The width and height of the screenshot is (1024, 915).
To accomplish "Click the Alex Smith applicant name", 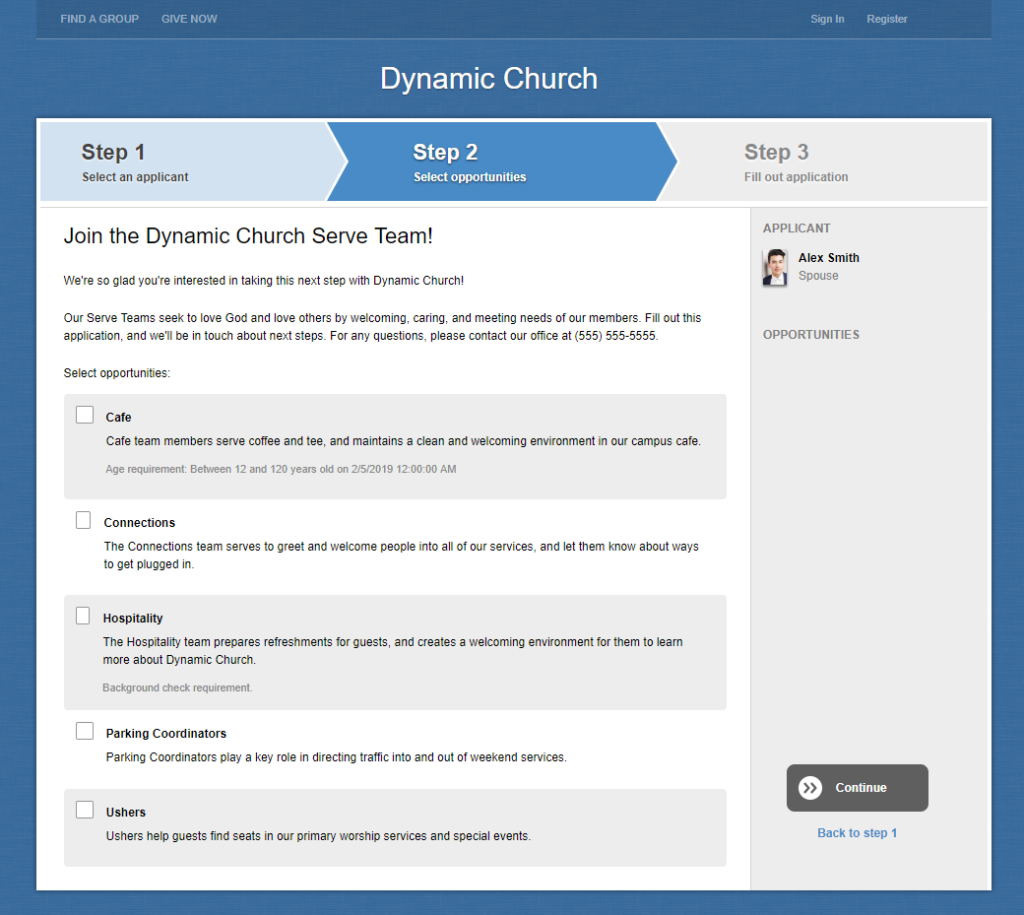I will pos(829,258).
